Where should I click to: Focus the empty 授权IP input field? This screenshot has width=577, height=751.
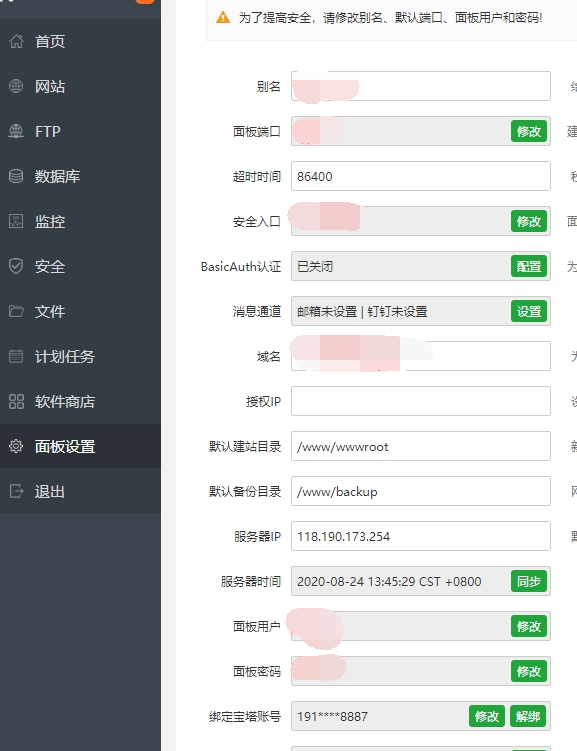point(421,401)
